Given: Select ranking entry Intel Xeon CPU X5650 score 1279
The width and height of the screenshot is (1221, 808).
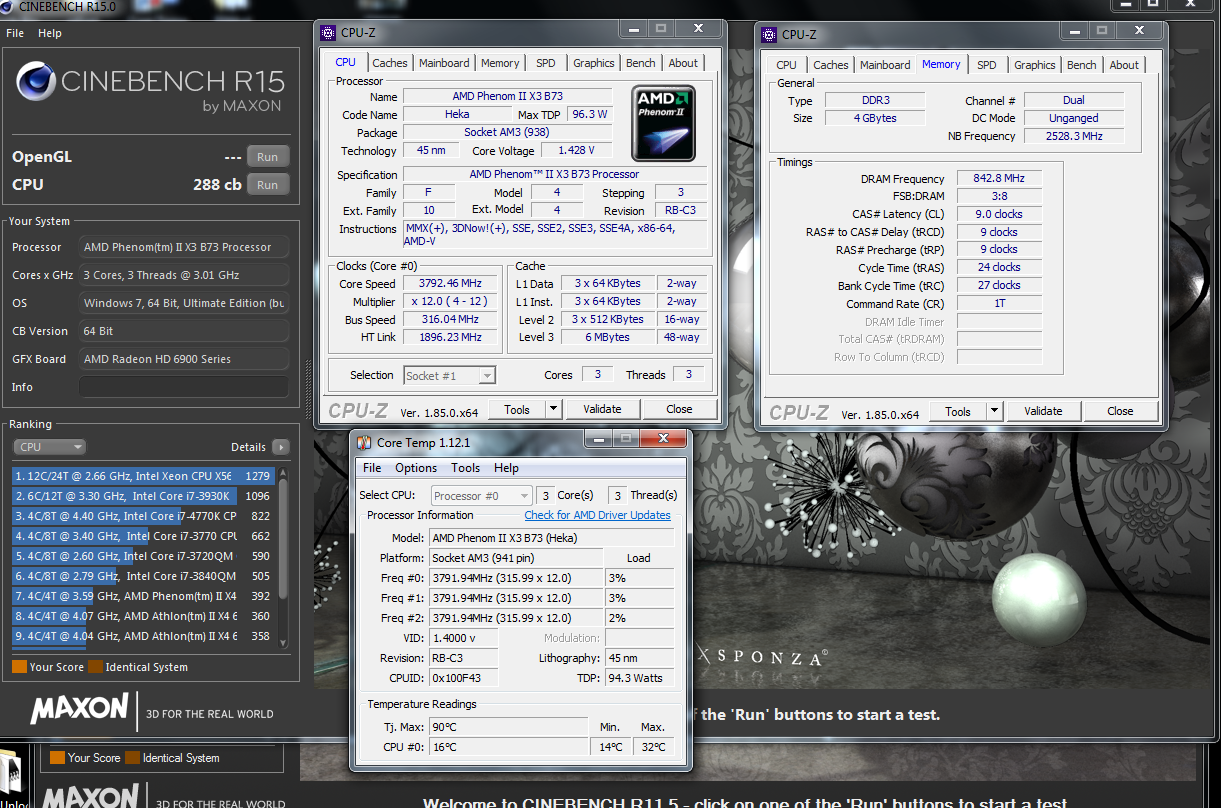Looking at the screenshot, I should point(143,476).
